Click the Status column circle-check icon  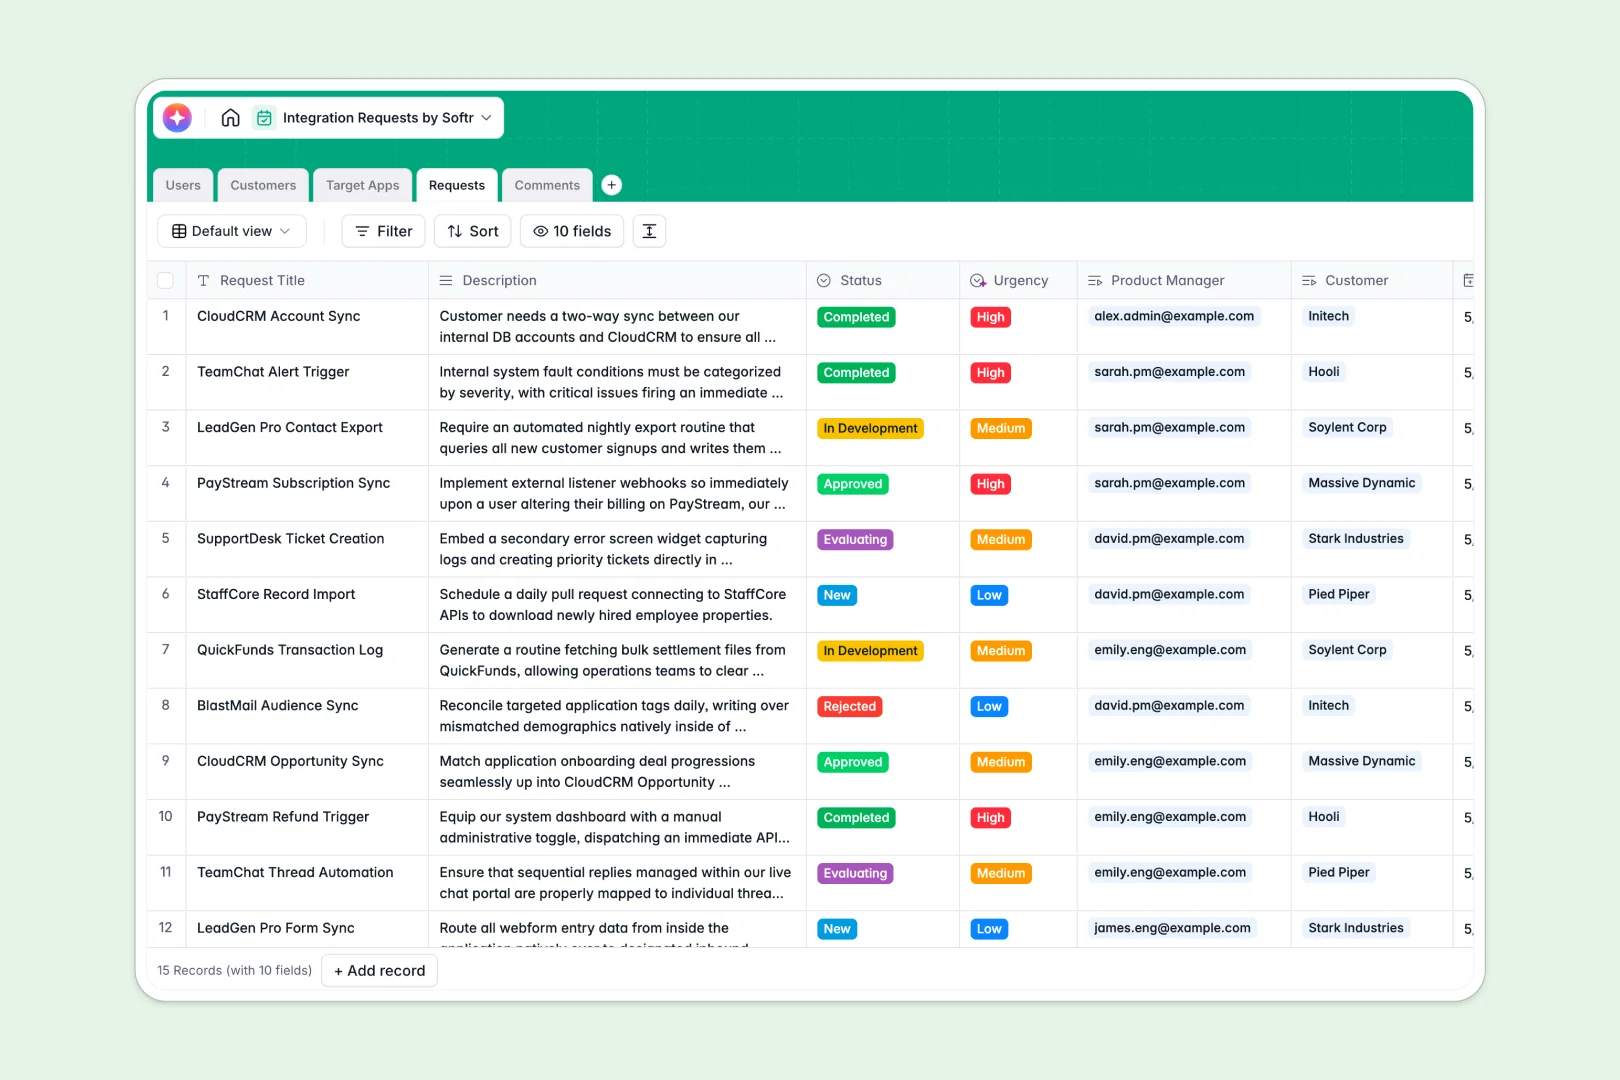click(824, 281)
